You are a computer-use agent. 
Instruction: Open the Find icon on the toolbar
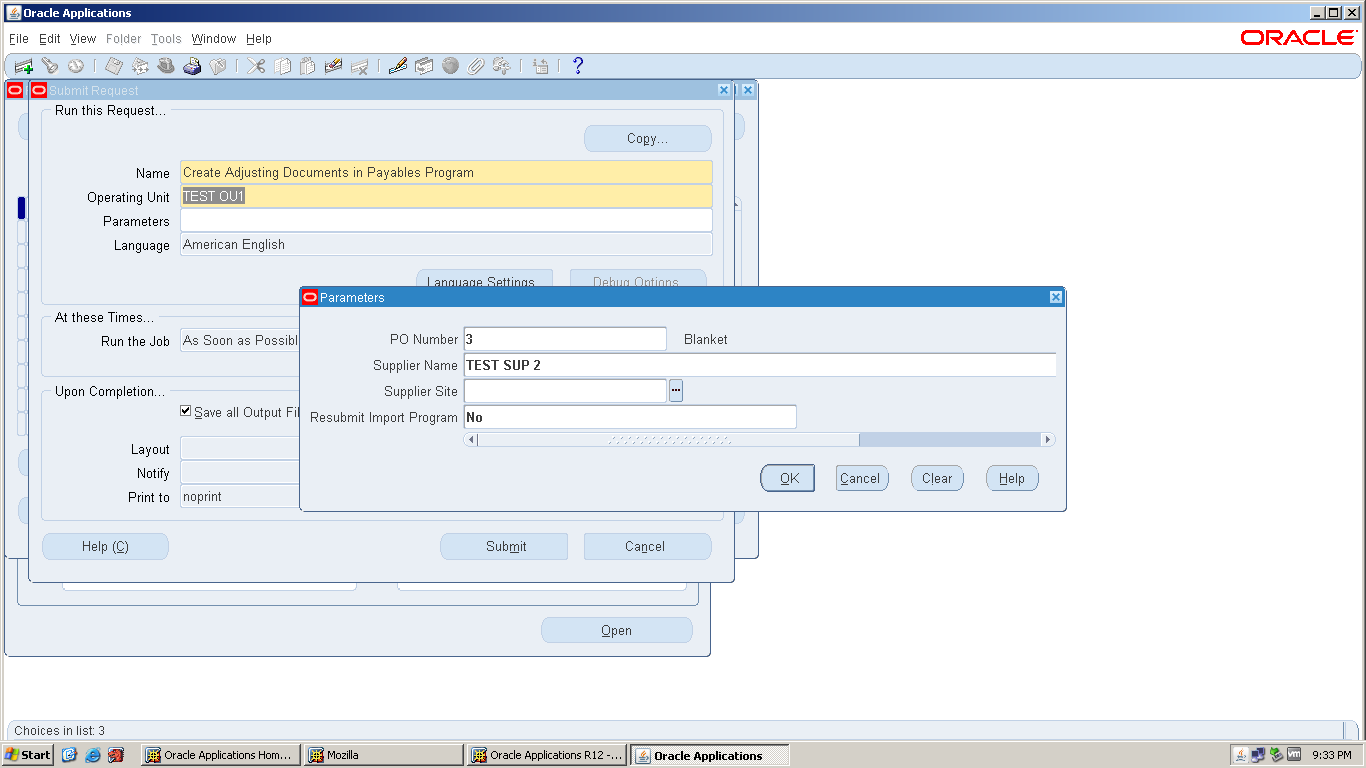(50, 66)
